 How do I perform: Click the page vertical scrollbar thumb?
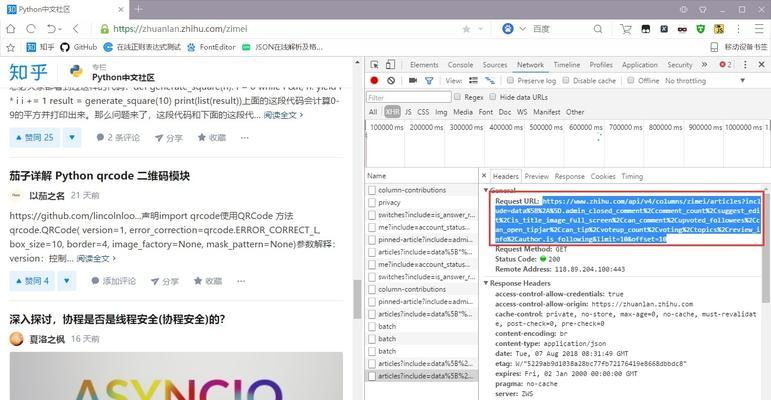(357, 299)
